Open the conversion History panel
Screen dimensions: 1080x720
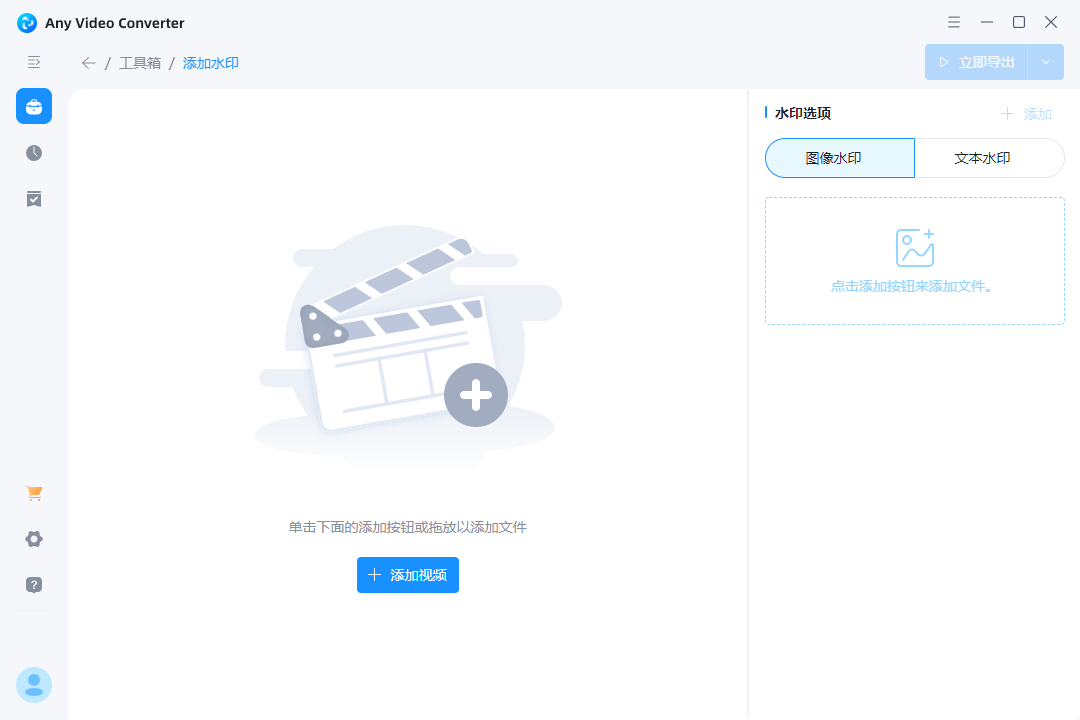[x=33, y=152]
